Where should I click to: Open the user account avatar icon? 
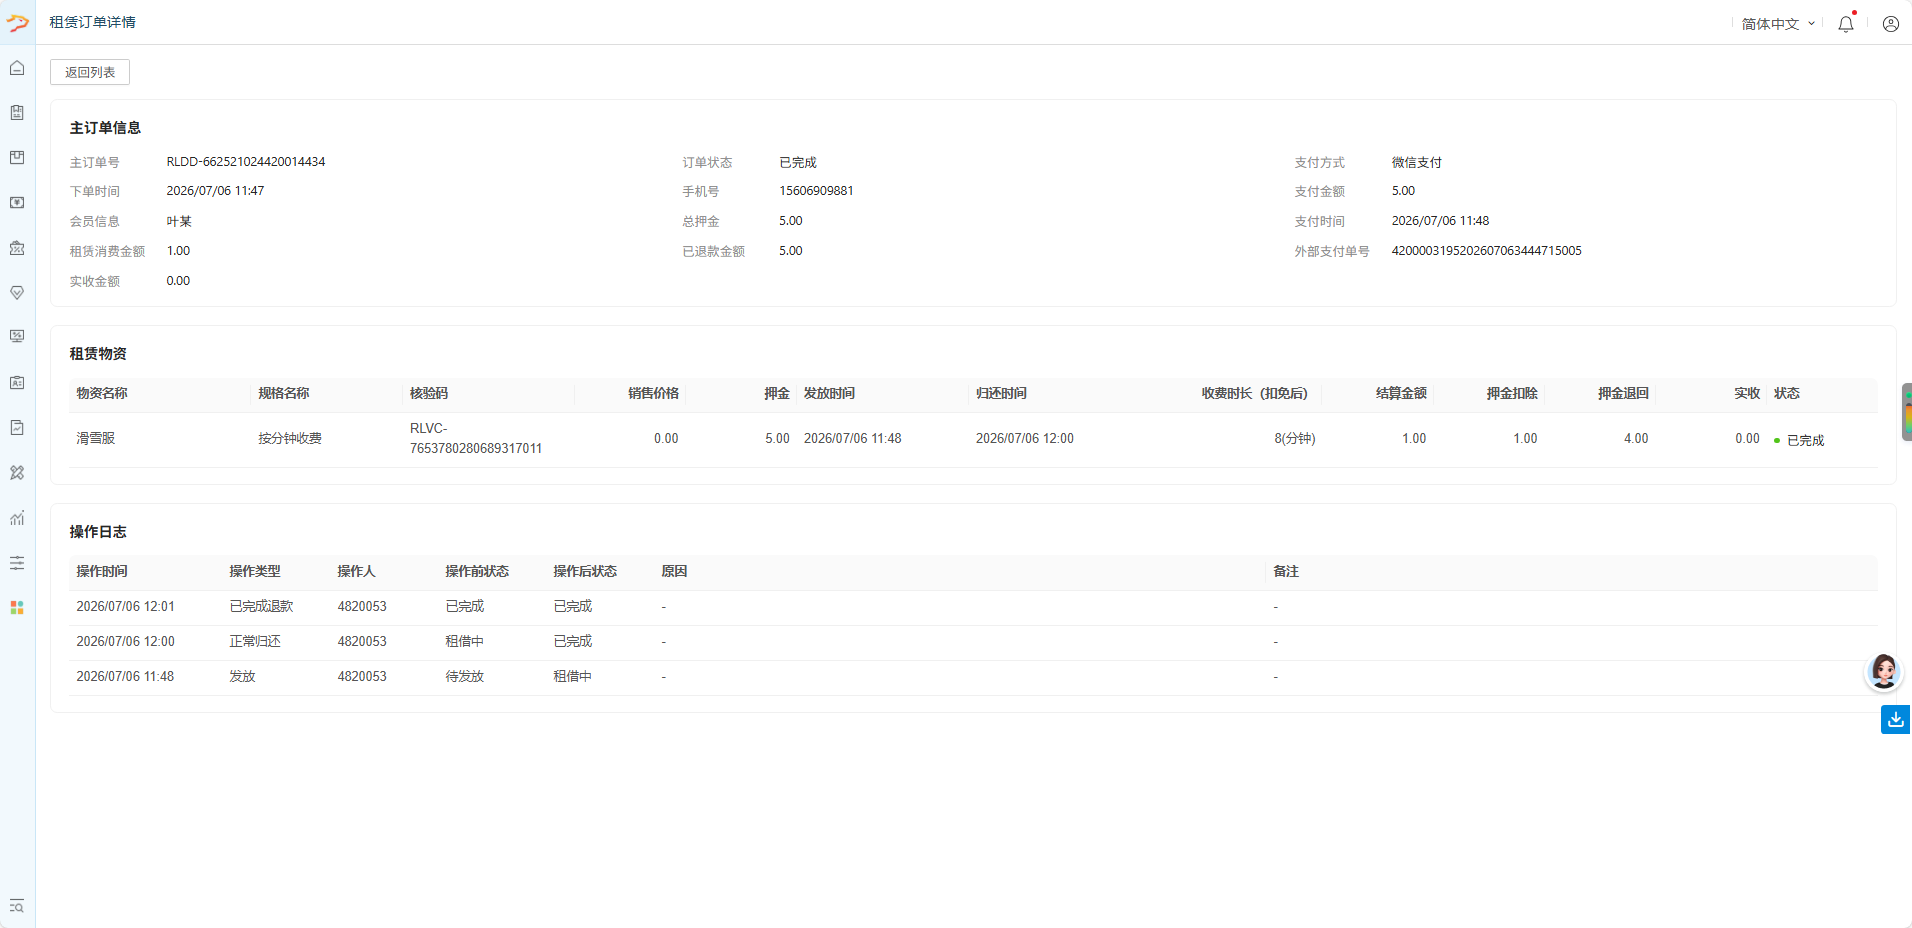coord(1890,24)
